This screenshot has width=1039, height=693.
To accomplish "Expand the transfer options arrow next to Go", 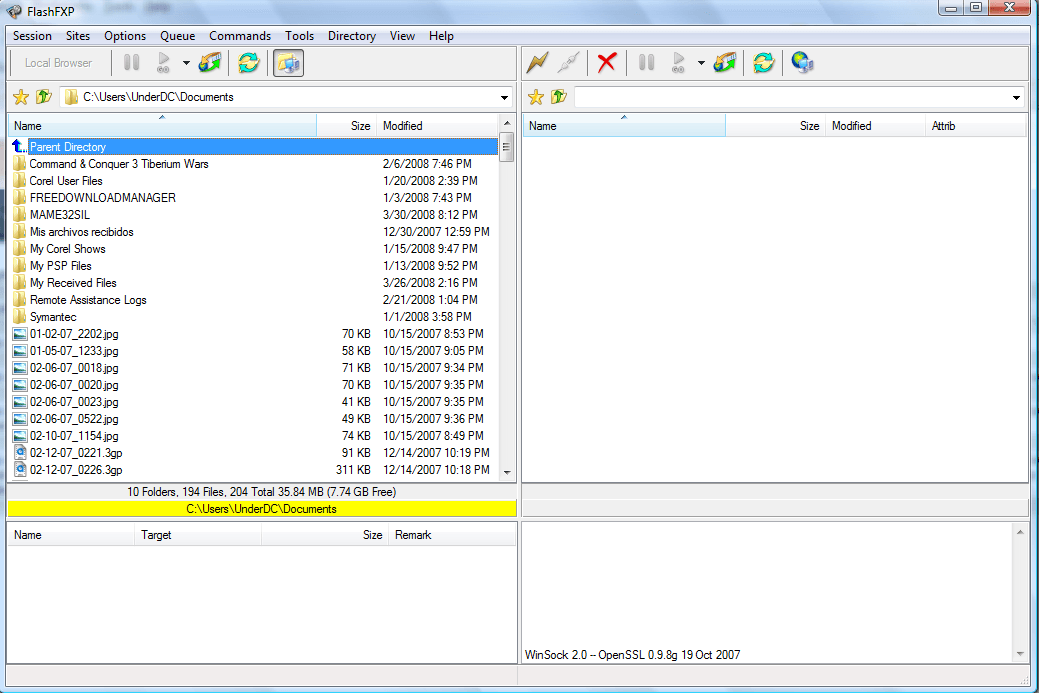I will [x=186, y=61].
